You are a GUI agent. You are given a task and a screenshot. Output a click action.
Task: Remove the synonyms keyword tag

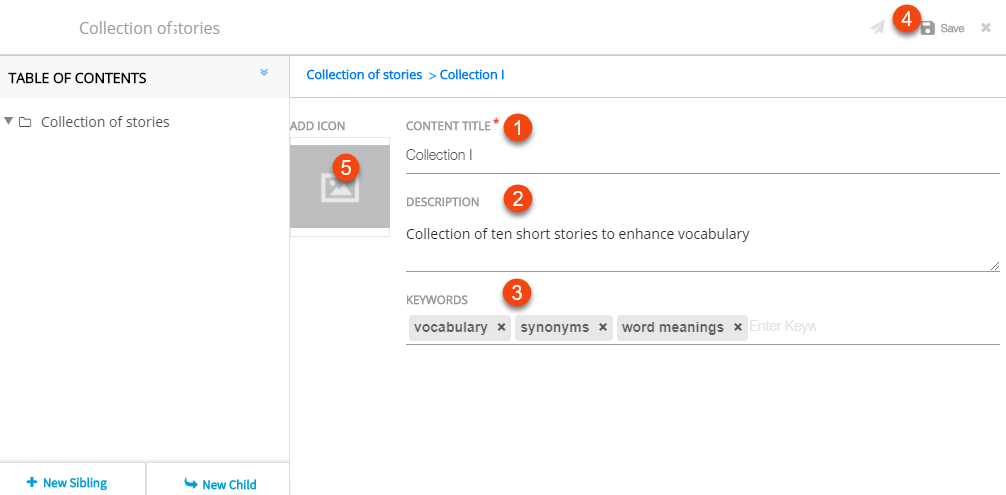[603, 328]
